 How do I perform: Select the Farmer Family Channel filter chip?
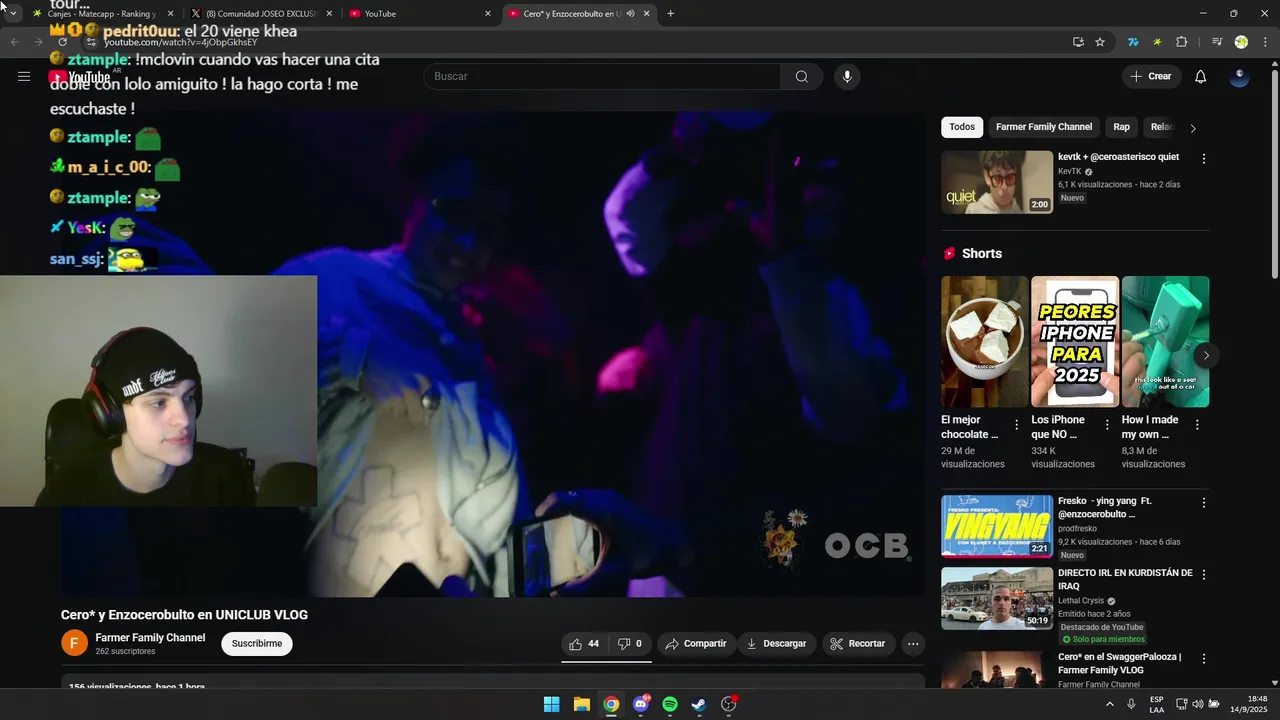[x=1044, y=127]
